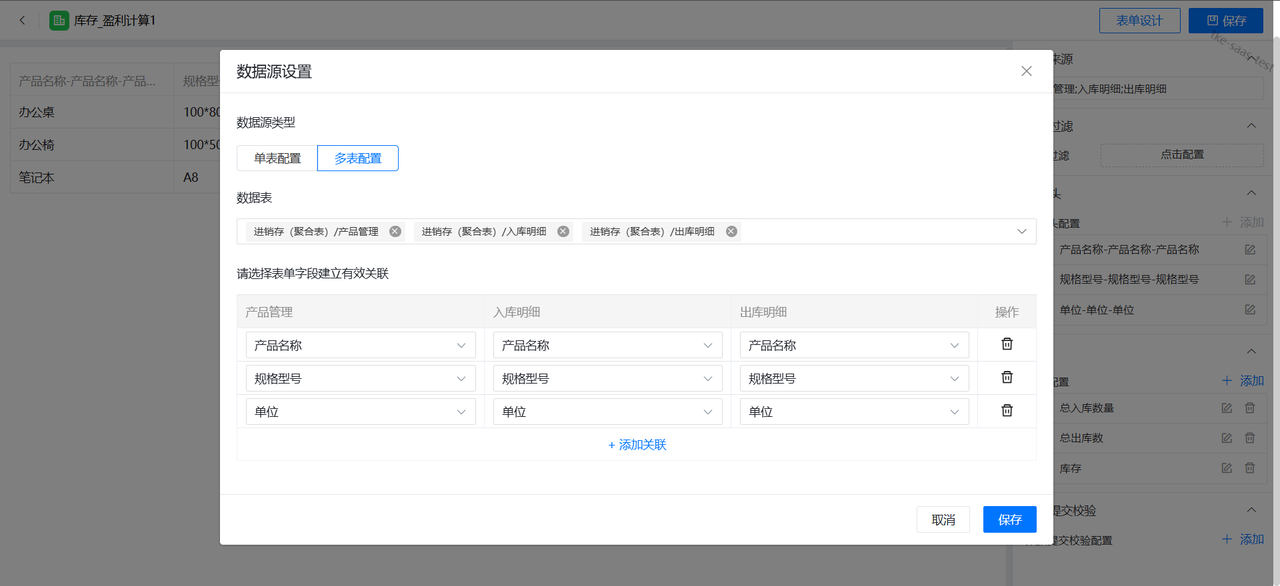Click the back arrow in header
The width and height of the screenshot is (1280, 586).
click(x=23, y=20)
